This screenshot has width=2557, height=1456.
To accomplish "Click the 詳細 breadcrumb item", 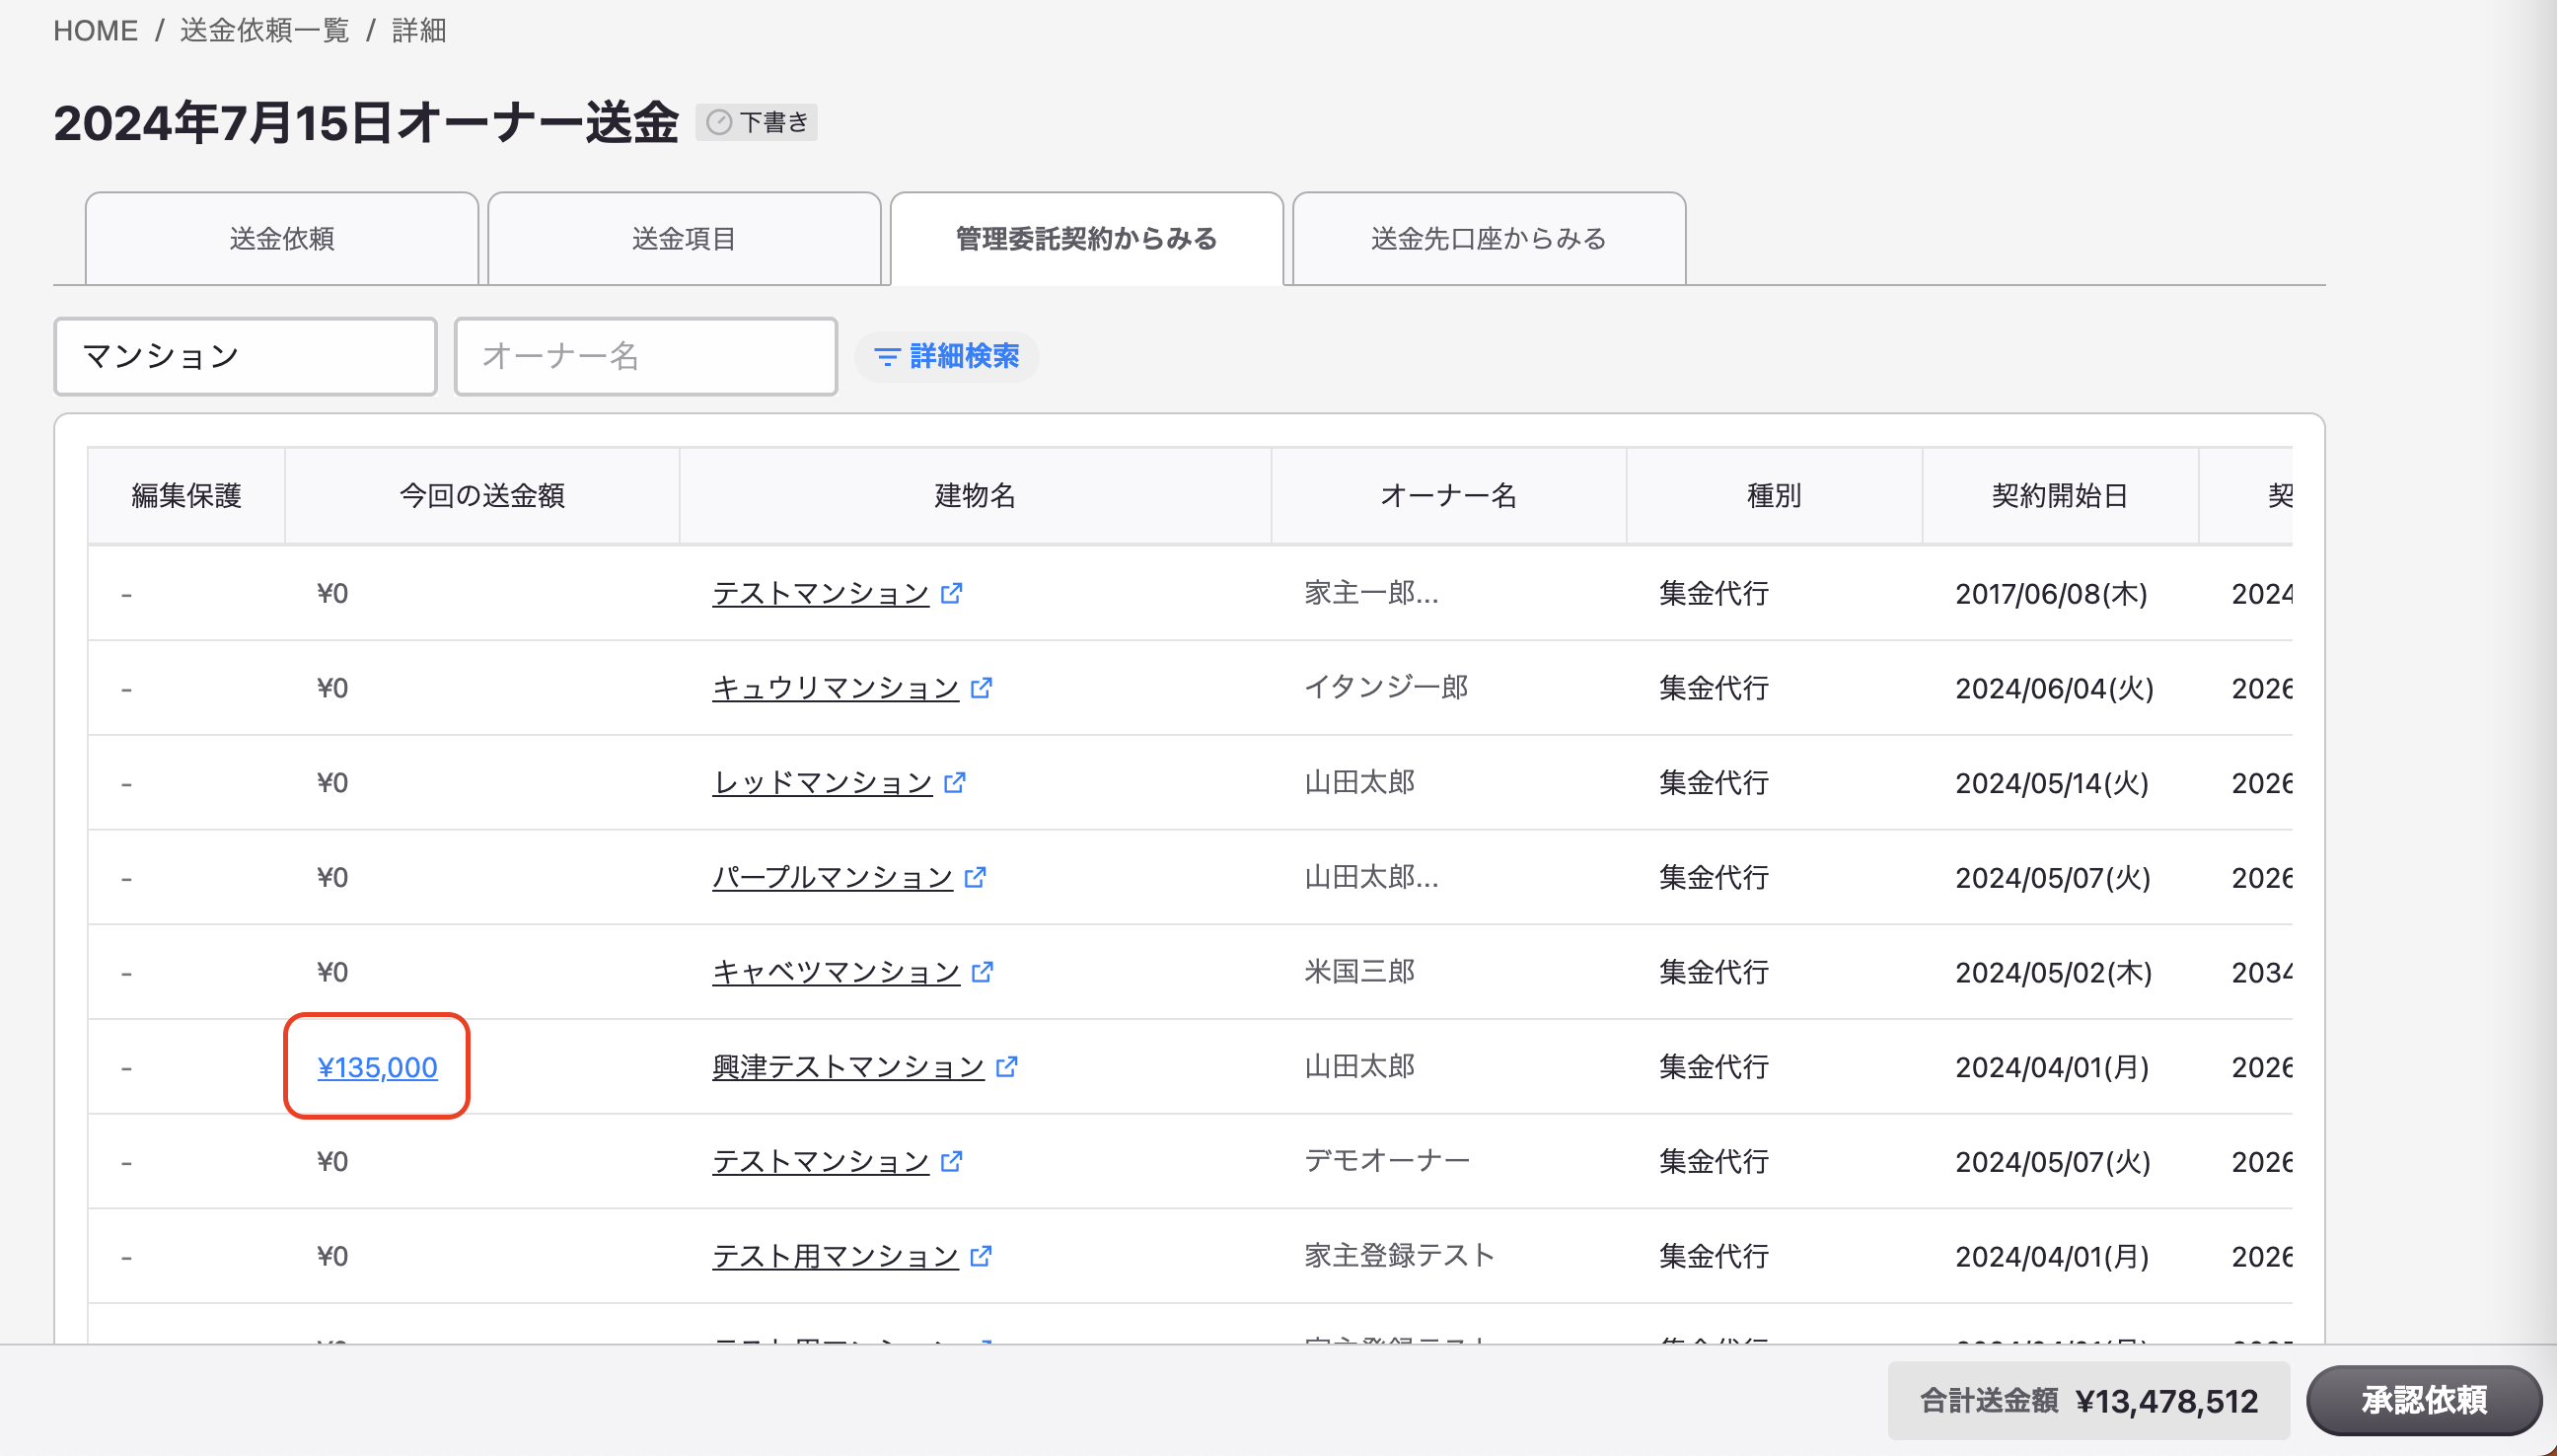I will (419, 31).
